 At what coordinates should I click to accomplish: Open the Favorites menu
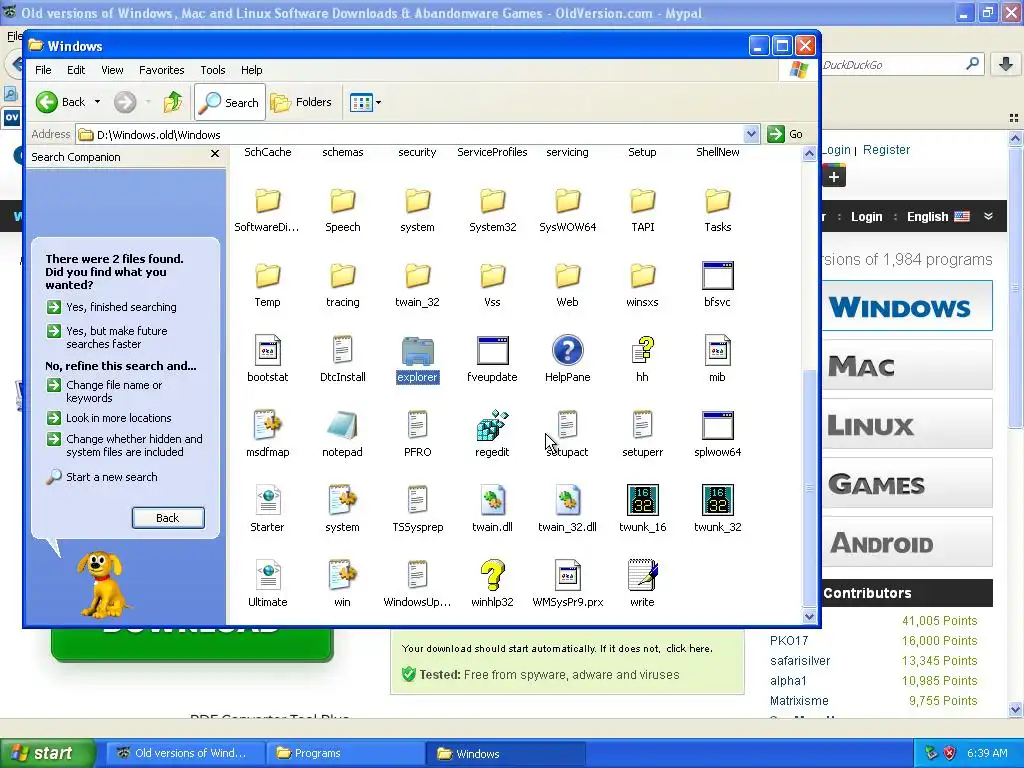pos(161,70)
